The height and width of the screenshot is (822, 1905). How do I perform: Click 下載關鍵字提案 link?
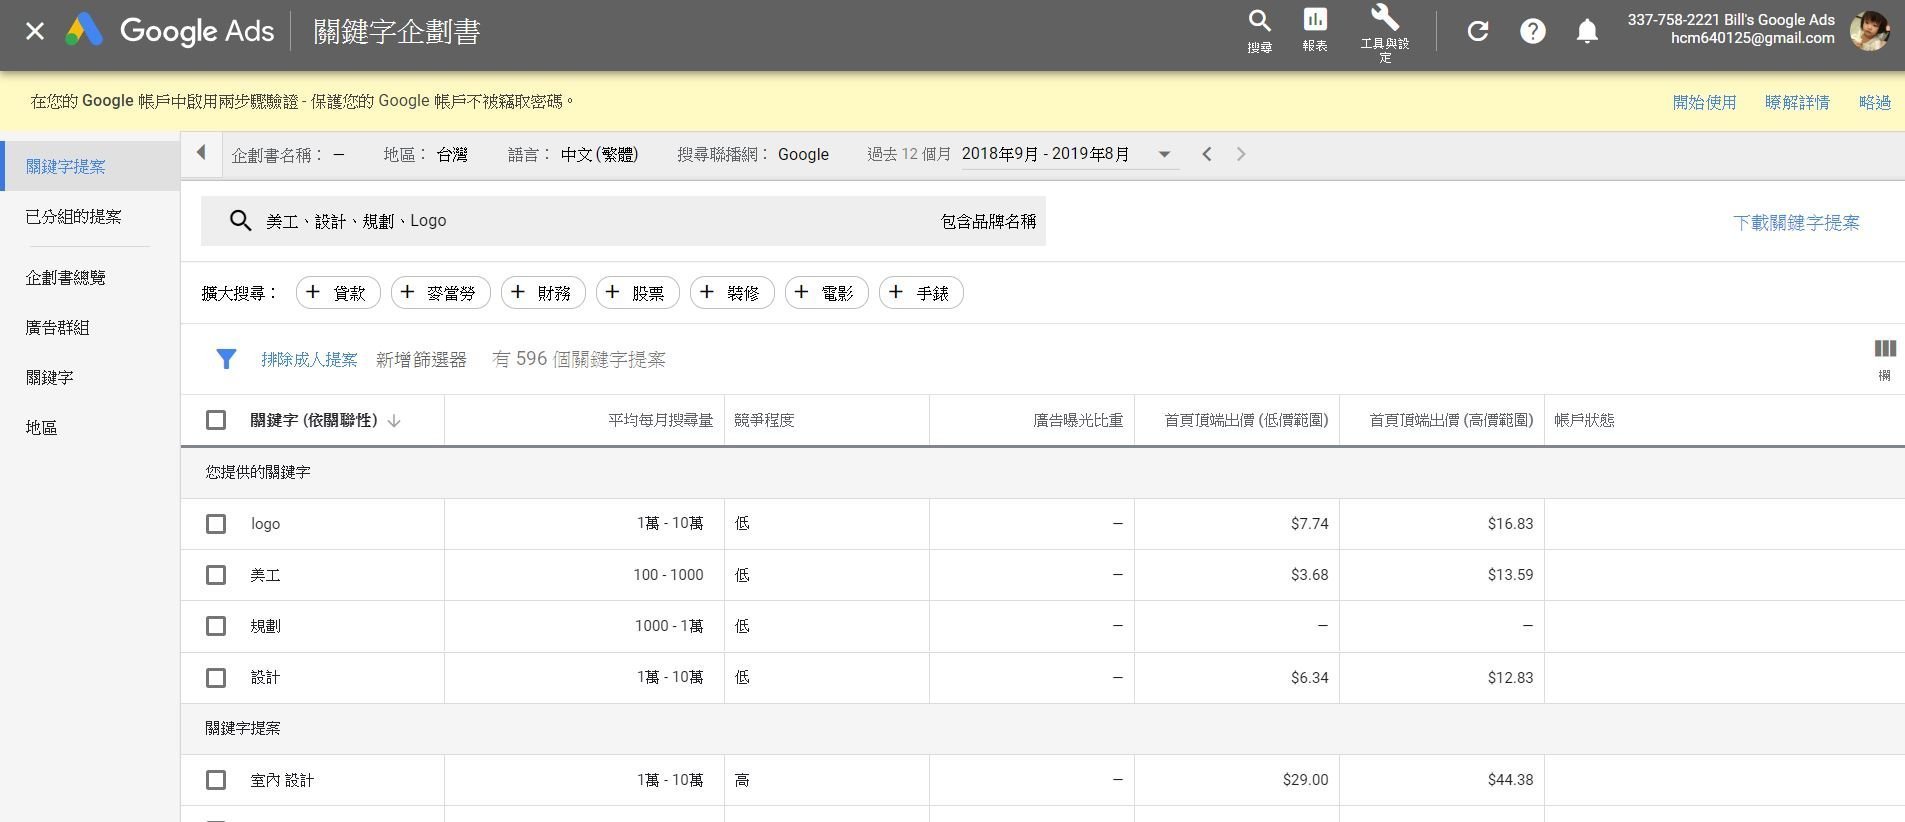point(1795,223)
